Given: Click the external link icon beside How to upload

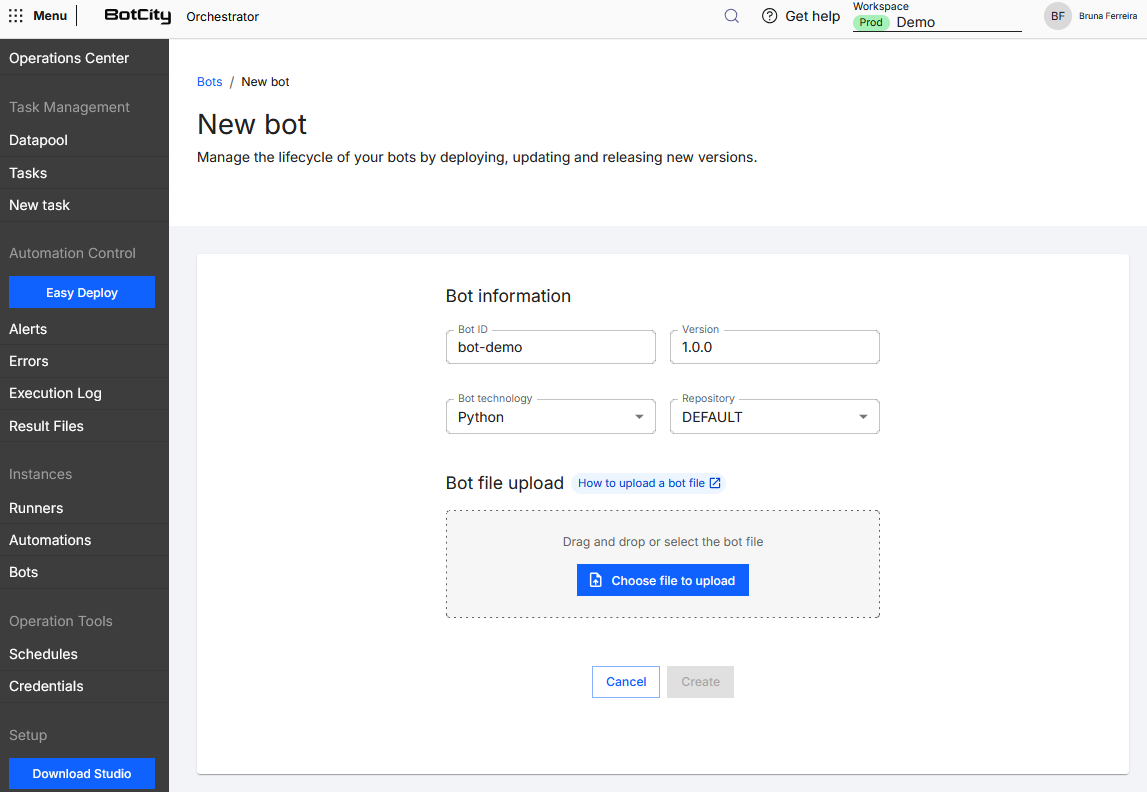Looking at the screenshot, I should point(715,483).
